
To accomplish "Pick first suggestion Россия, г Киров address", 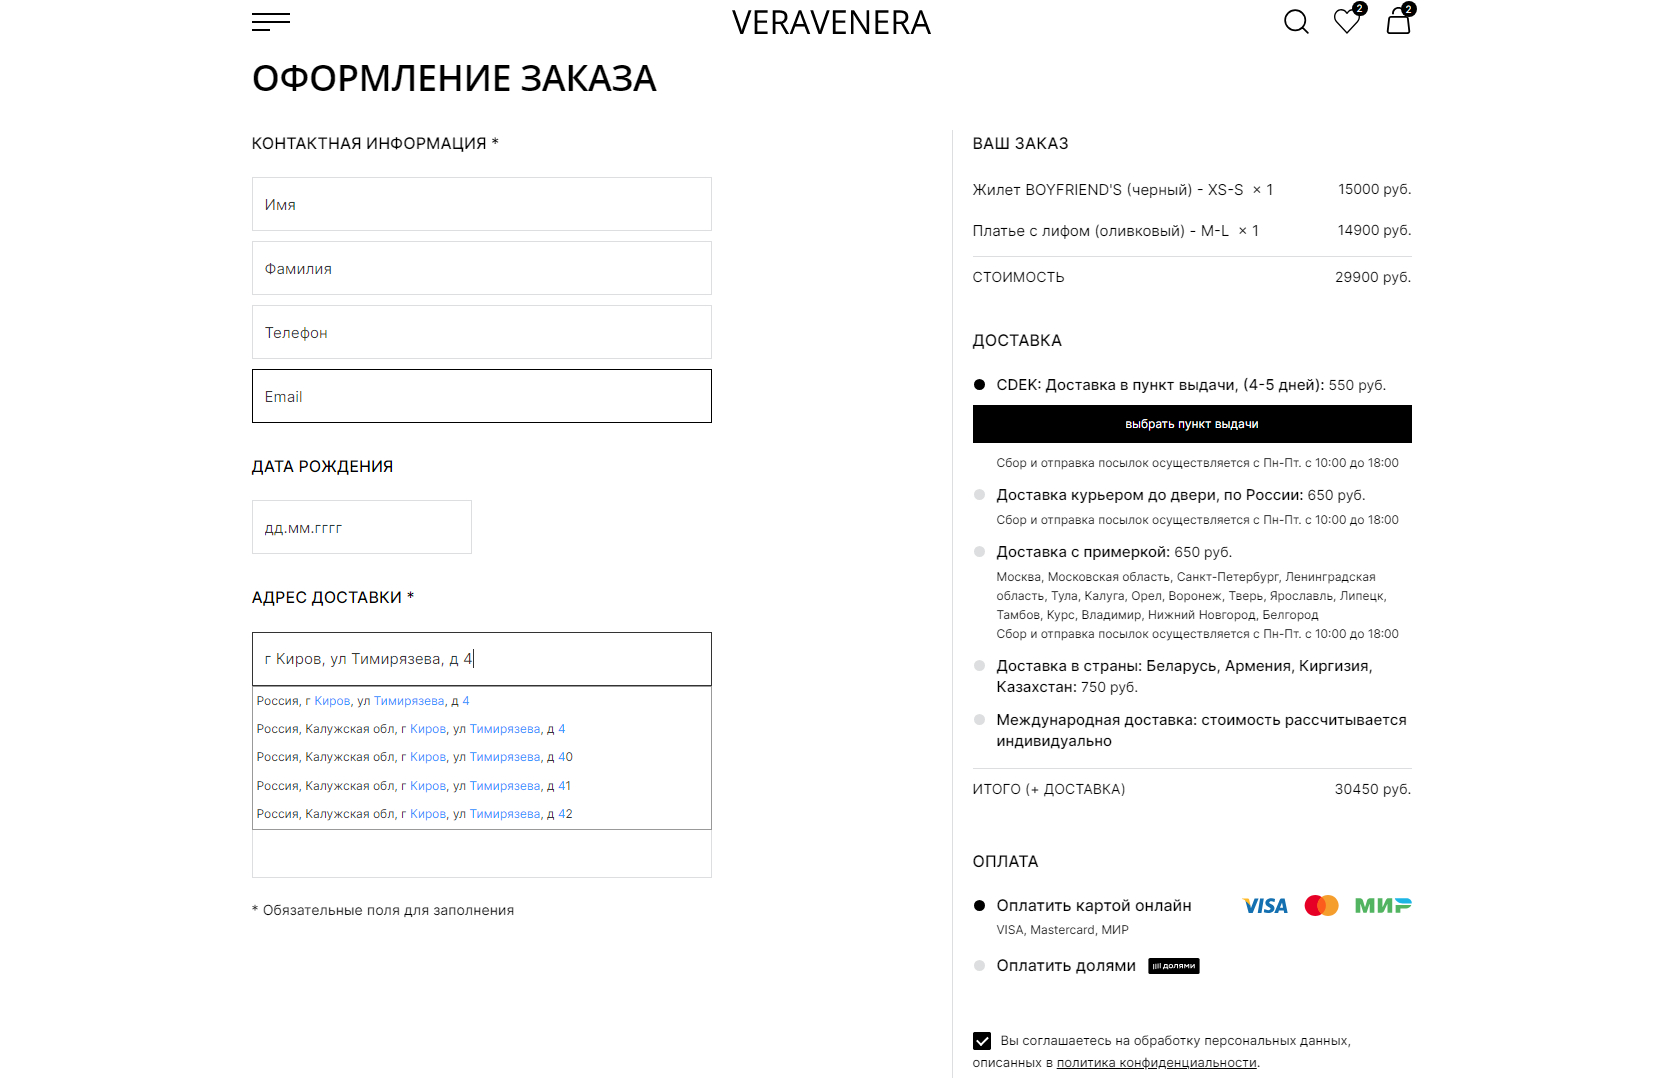I will click(363, 701).
